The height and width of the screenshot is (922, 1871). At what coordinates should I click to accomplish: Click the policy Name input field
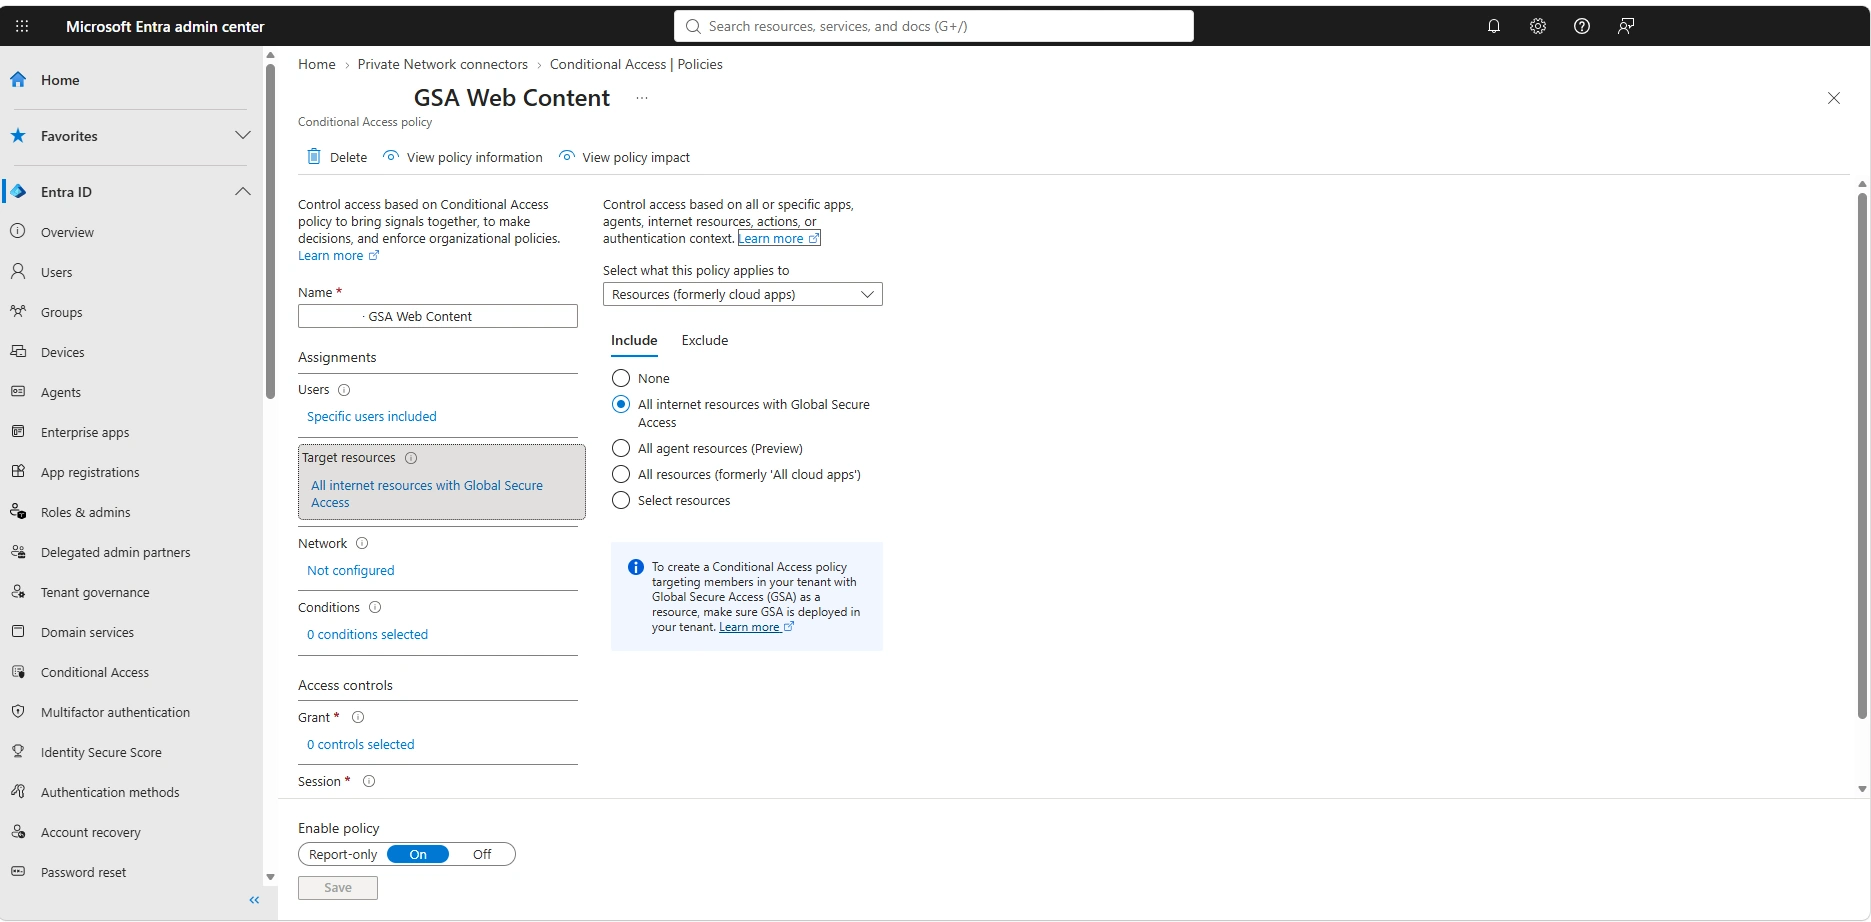[x=438, y=316]
